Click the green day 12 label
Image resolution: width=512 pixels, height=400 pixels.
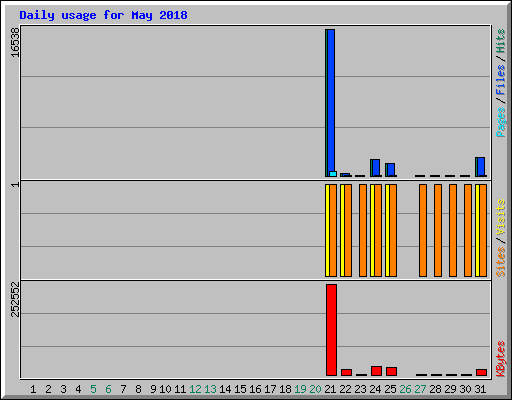click(195, 389)
